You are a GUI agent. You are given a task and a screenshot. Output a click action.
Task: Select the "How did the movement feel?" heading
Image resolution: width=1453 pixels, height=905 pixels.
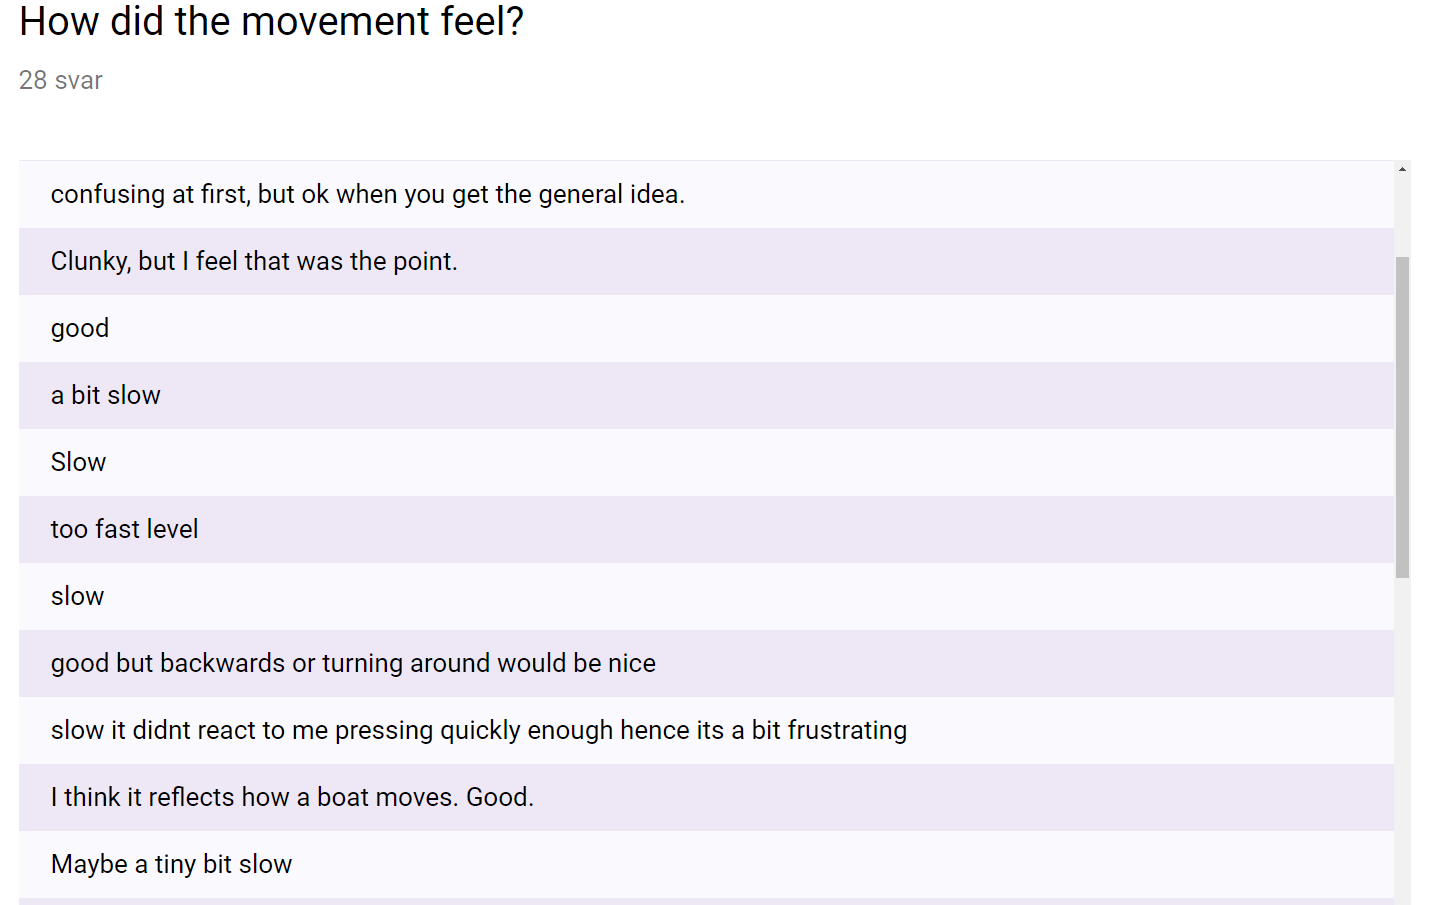[x=271, y=21]
